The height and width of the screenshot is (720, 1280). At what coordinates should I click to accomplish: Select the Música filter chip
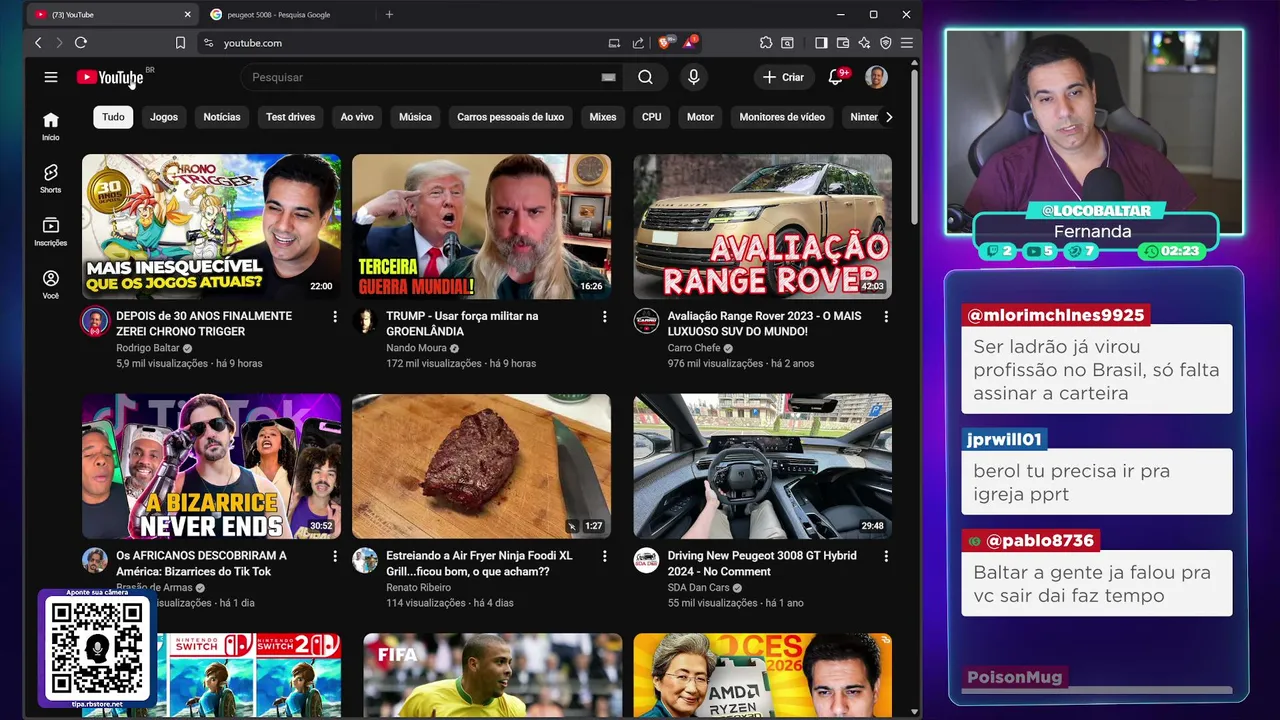pos(415,117)
